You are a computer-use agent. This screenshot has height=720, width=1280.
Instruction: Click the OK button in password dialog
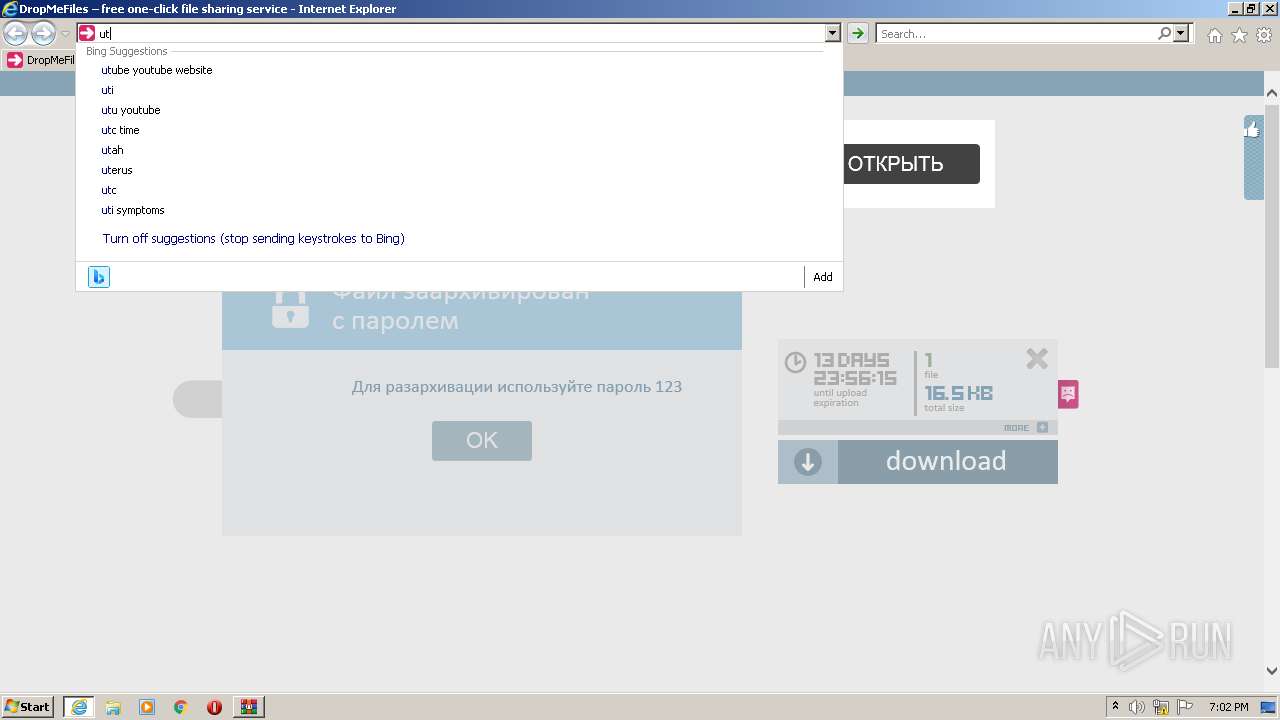click(x=482, y=441)
